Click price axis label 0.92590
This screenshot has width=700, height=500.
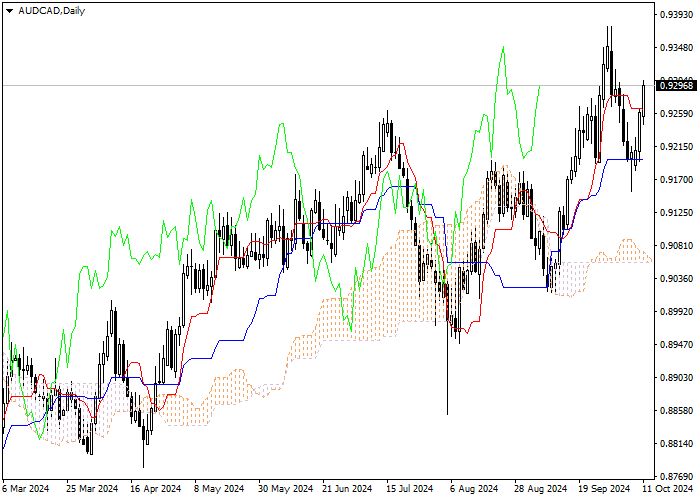pyautogui.click(x=677, y=114)
